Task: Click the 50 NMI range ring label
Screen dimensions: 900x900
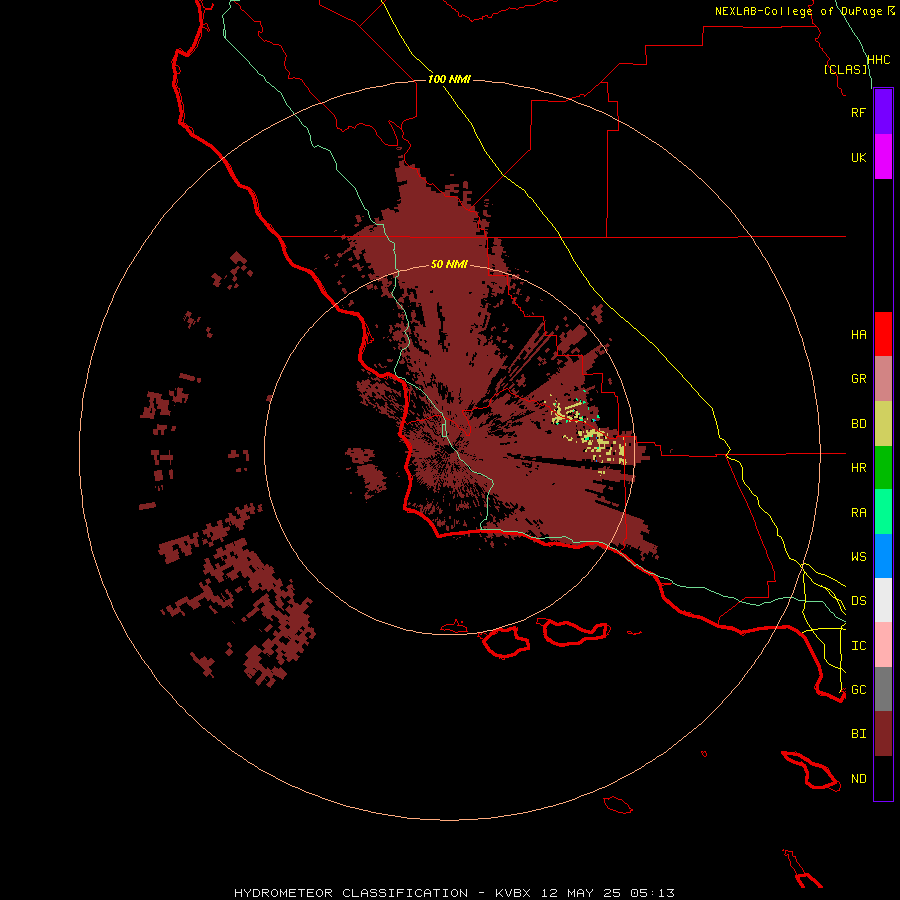Action: (449, 264)
